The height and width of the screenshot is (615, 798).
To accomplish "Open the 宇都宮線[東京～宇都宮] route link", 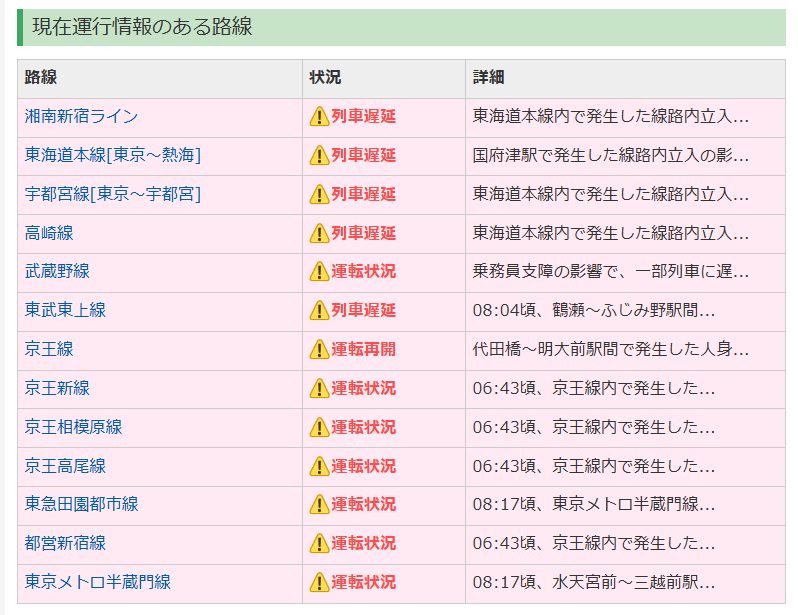I will 113,194.
